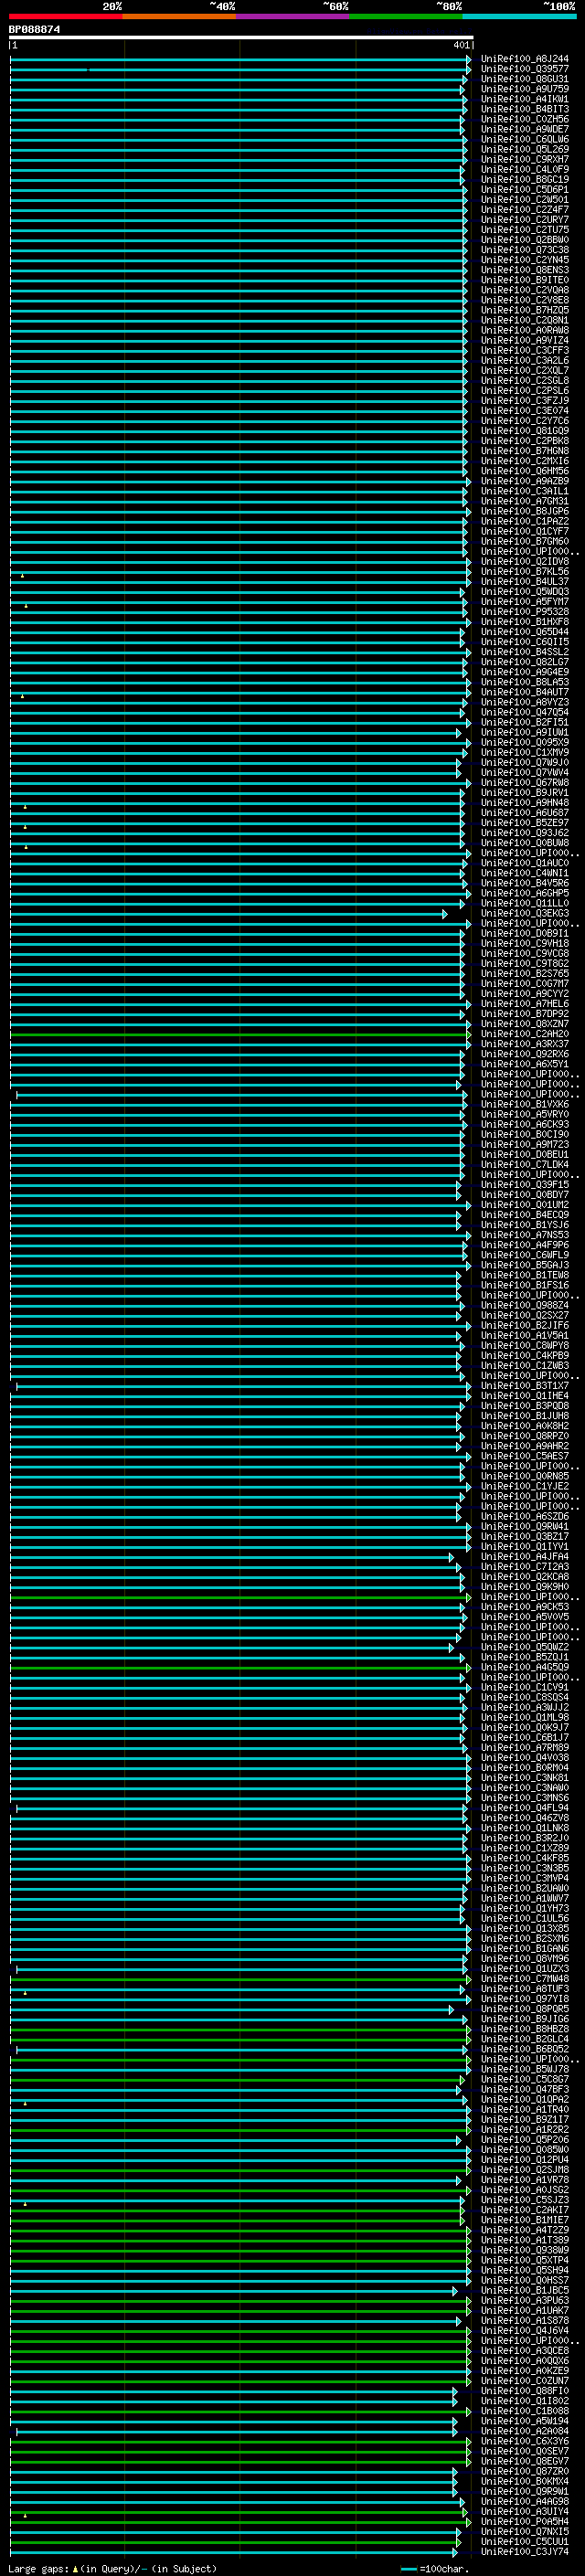Click the label UniRef100_Q3EKG3

point(524,913)
